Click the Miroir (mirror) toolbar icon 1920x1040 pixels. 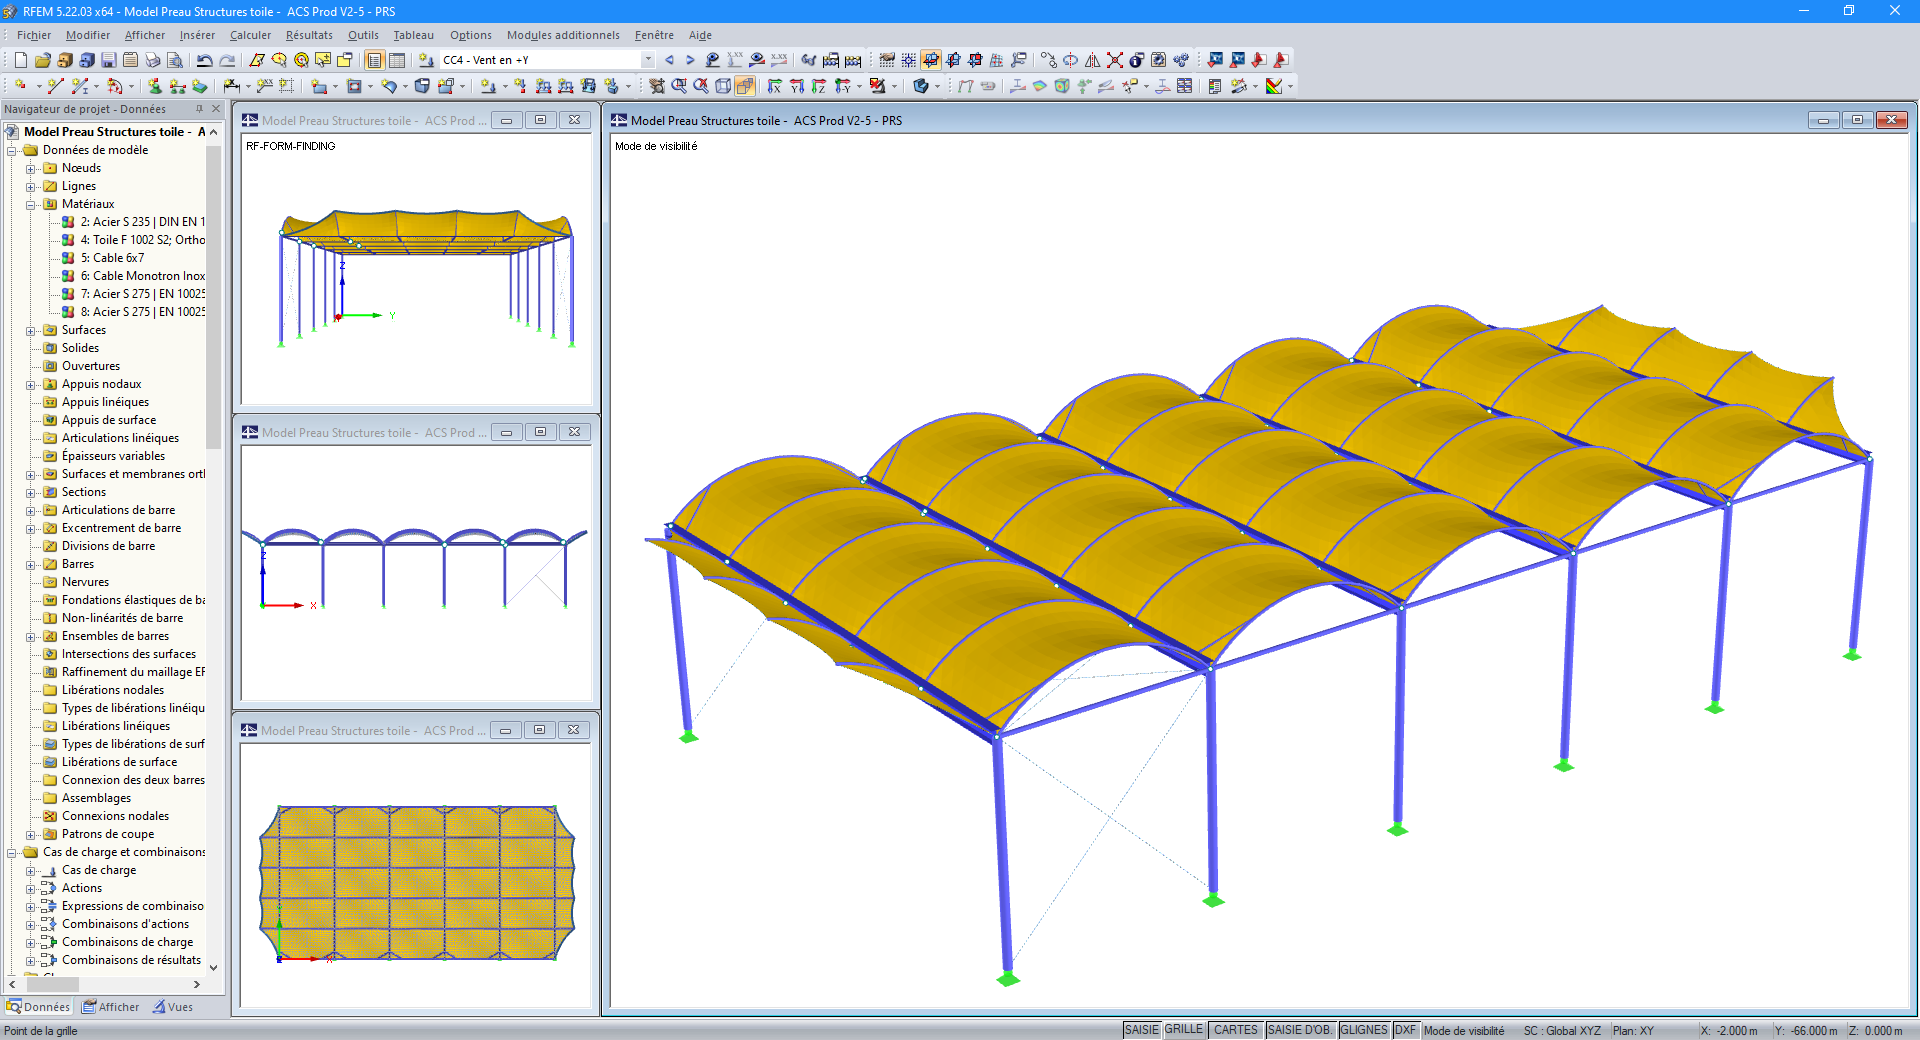[1092, 60]
